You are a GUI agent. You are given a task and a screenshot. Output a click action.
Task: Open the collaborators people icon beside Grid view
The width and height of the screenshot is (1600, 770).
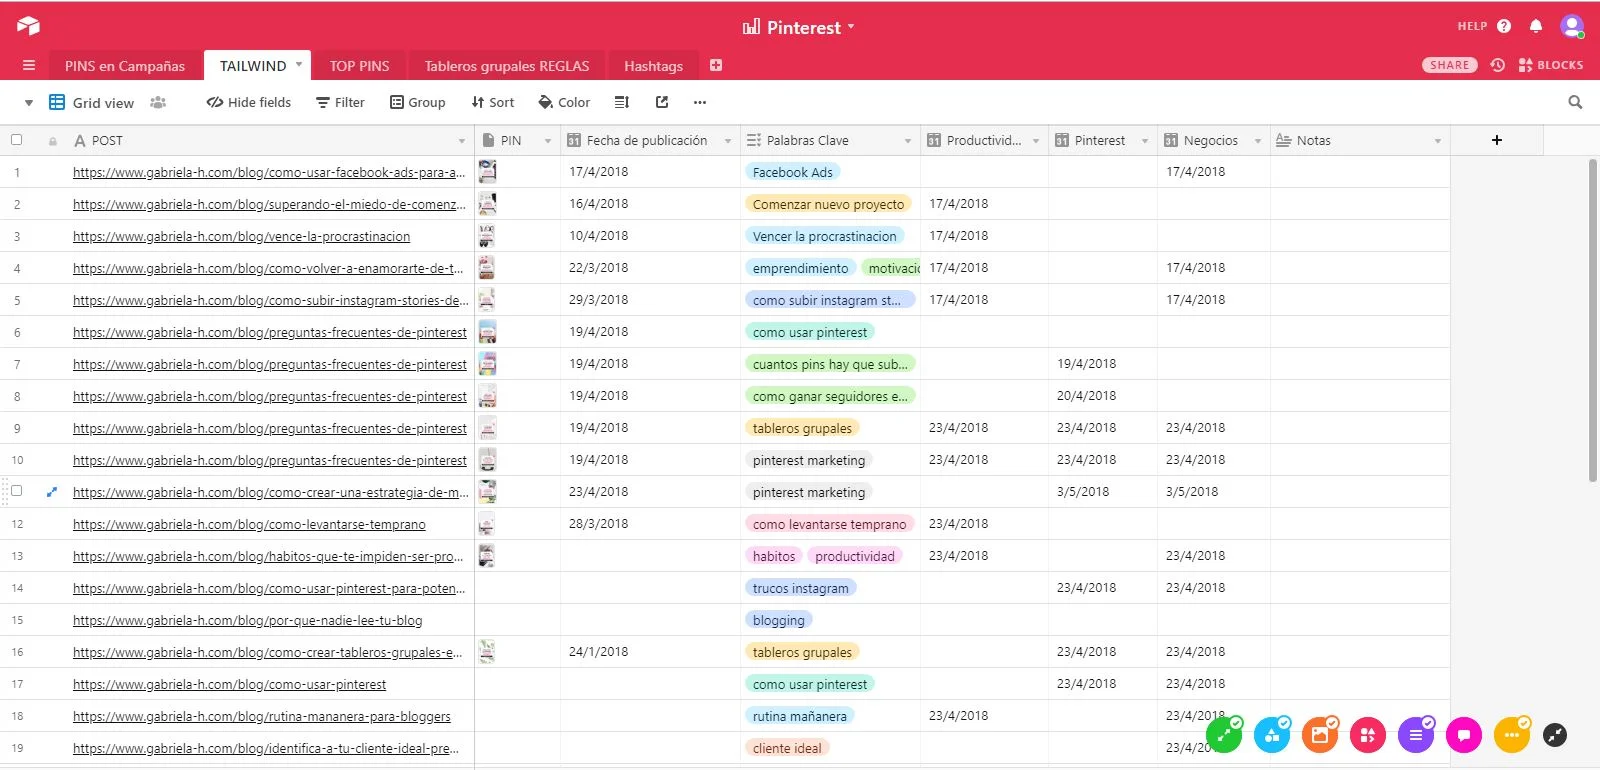tap(158, 102)
